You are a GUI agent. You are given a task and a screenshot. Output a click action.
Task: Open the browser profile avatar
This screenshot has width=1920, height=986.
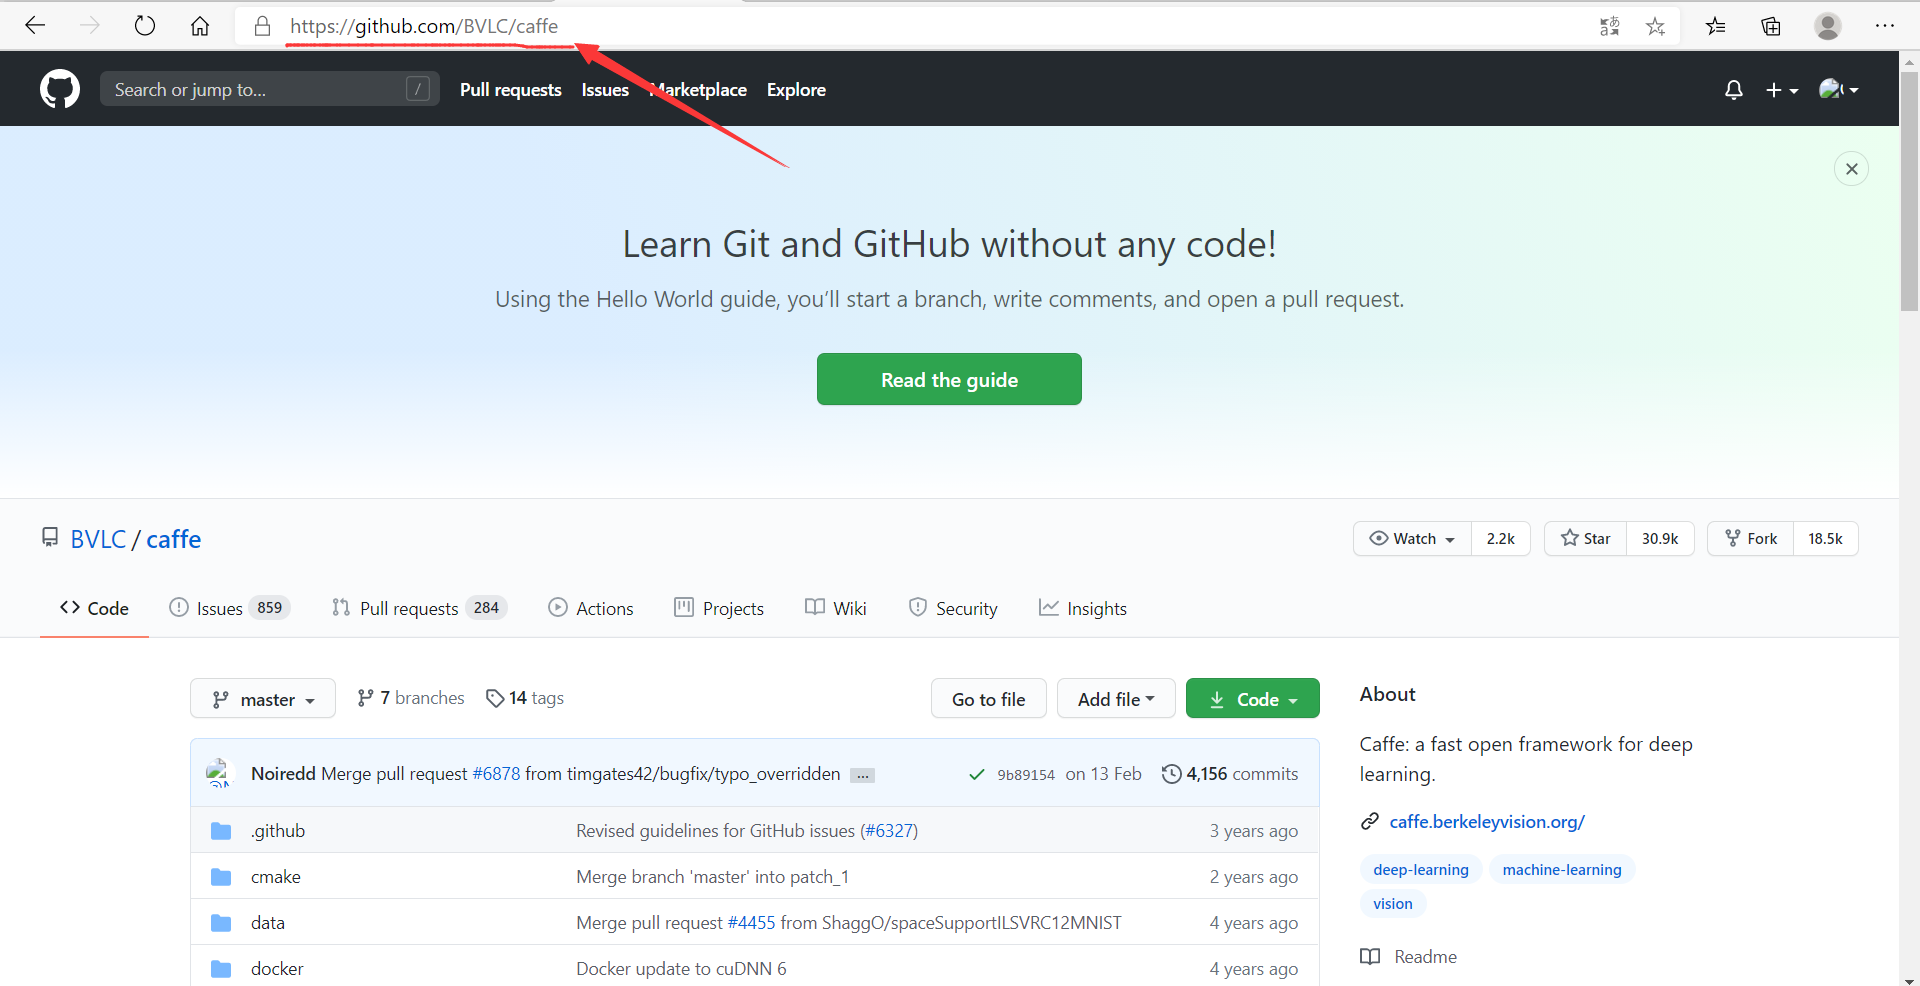[1828, 26]
